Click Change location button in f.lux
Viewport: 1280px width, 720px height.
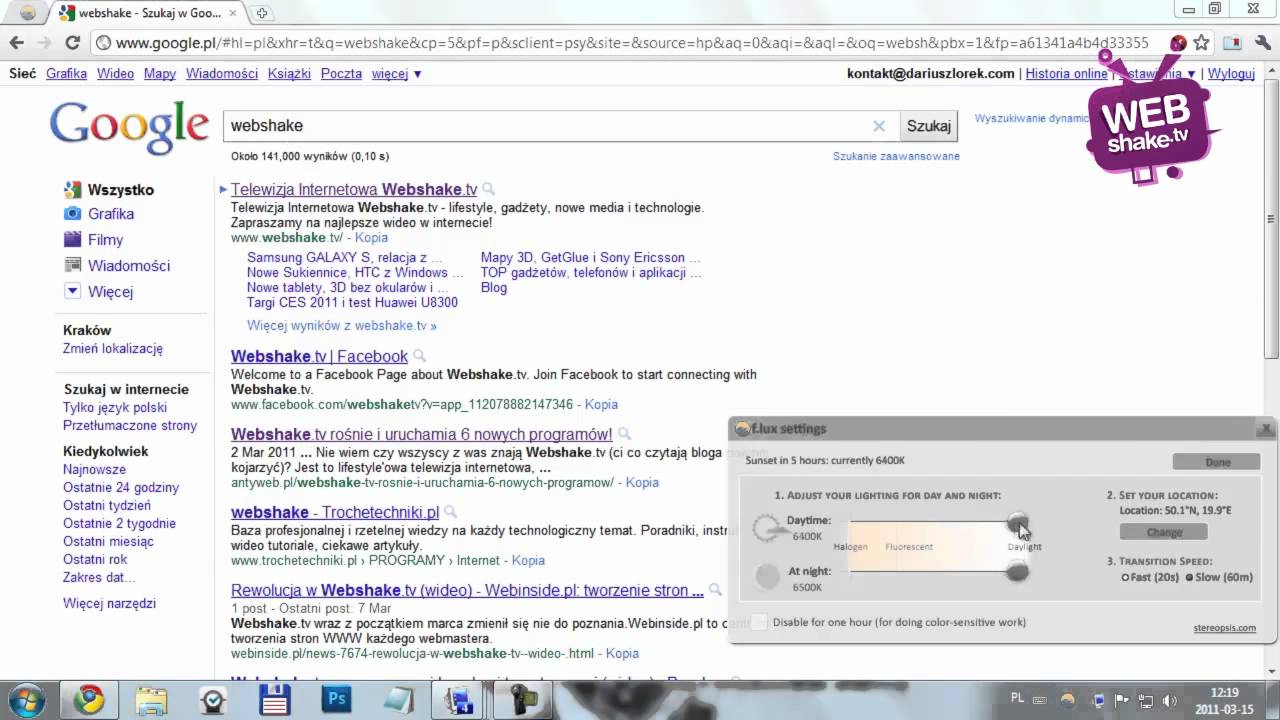tap(1164, 532)
